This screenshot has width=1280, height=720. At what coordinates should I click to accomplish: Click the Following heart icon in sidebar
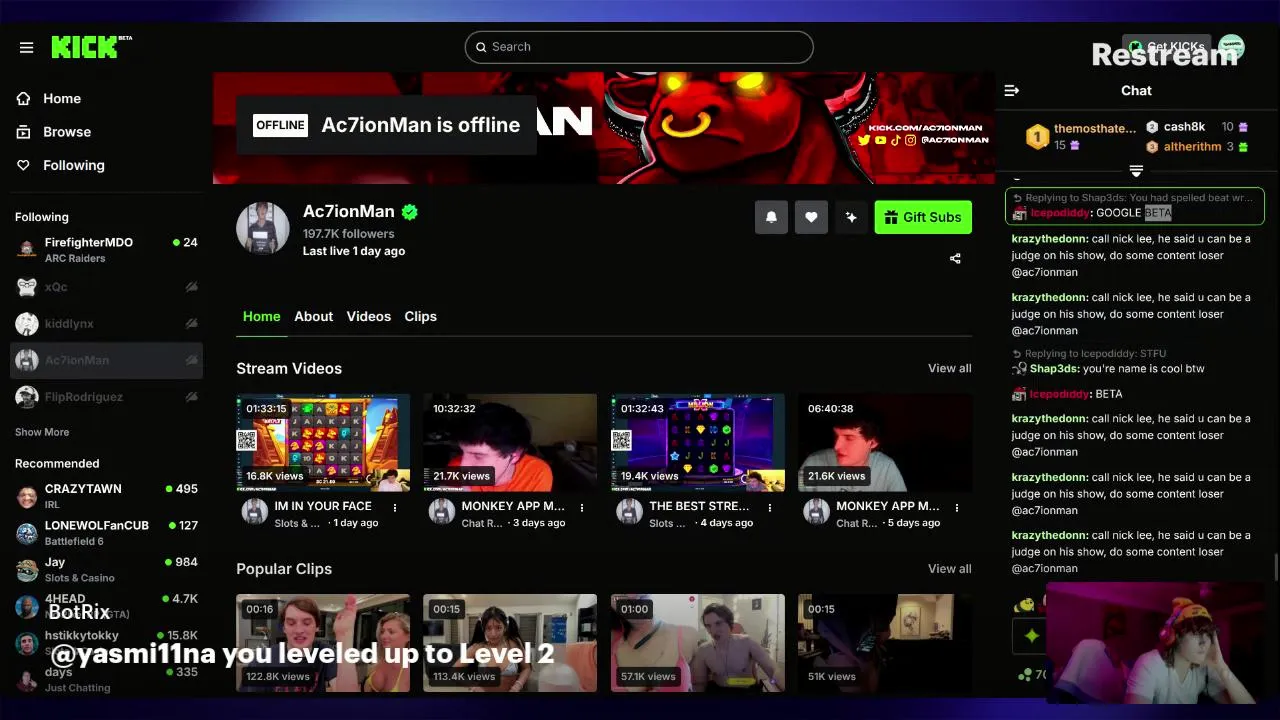(x=24, y=165)
